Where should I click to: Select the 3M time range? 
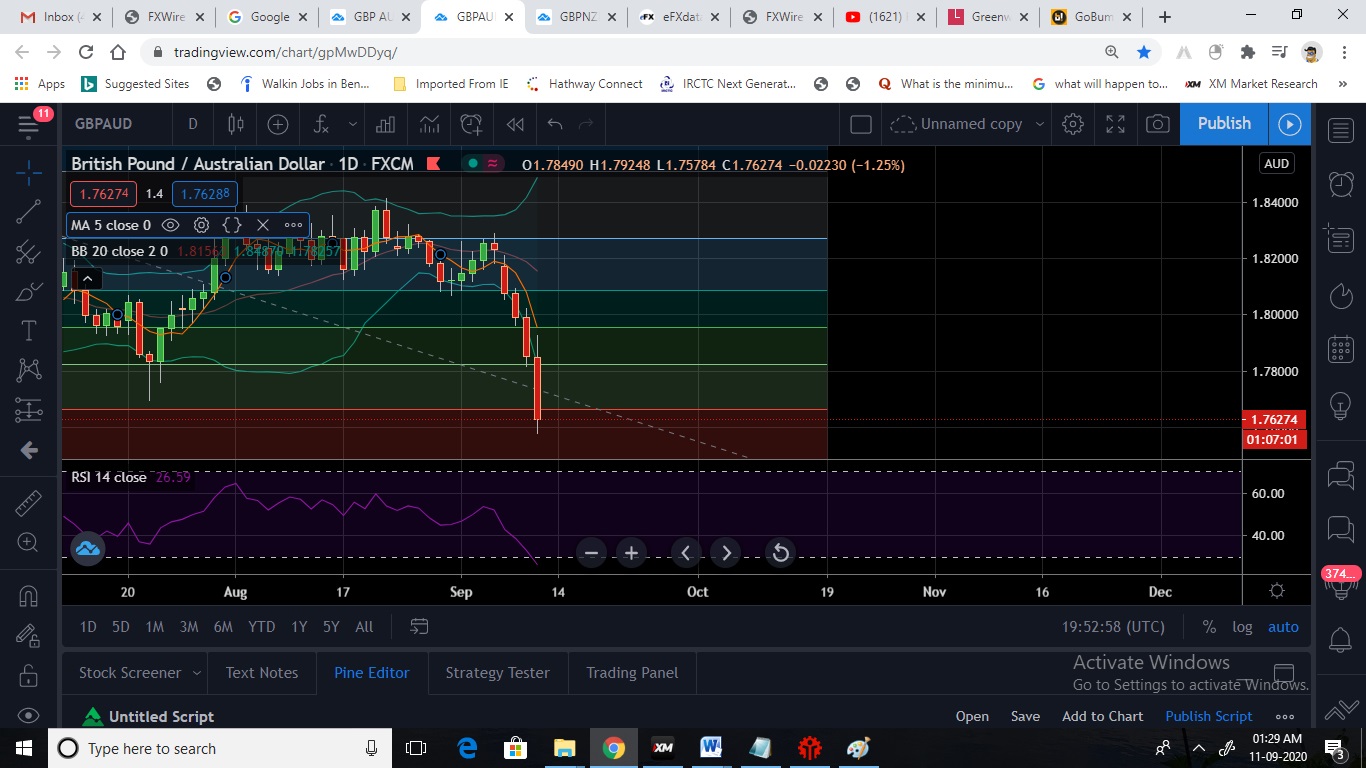pyautogui.click(x=188, y=627)
